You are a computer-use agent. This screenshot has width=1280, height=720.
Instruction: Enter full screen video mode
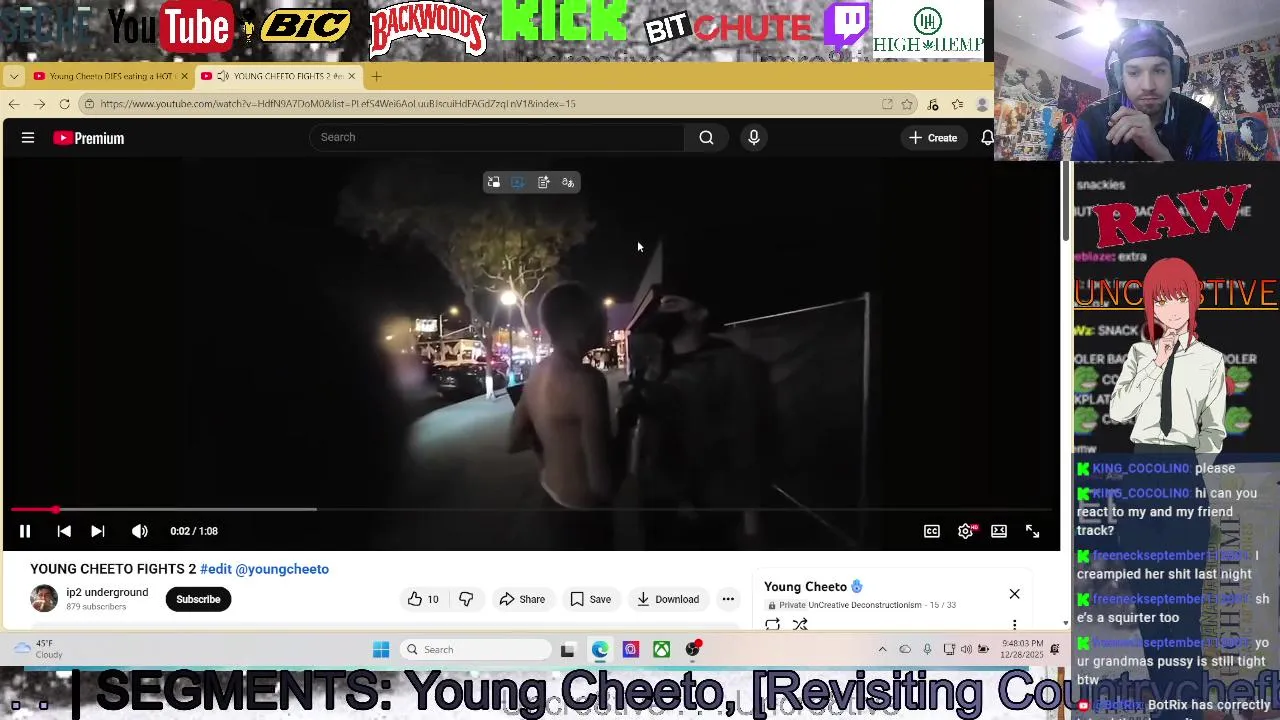[1033, 531]
